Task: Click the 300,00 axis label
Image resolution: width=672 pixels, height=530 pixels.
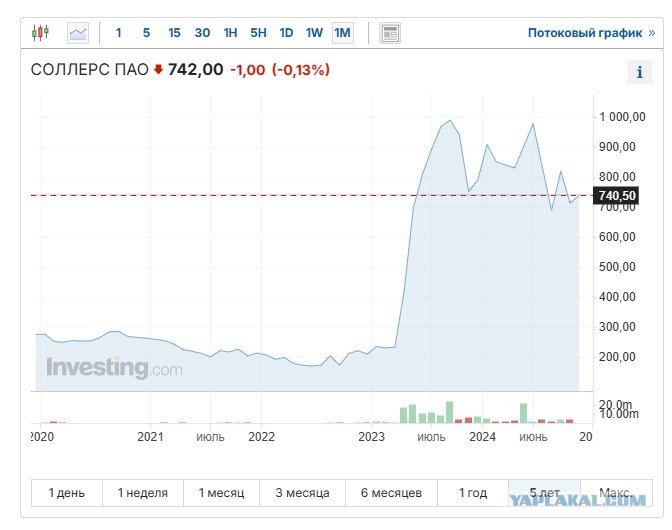Action: click(x=617, y=326)
